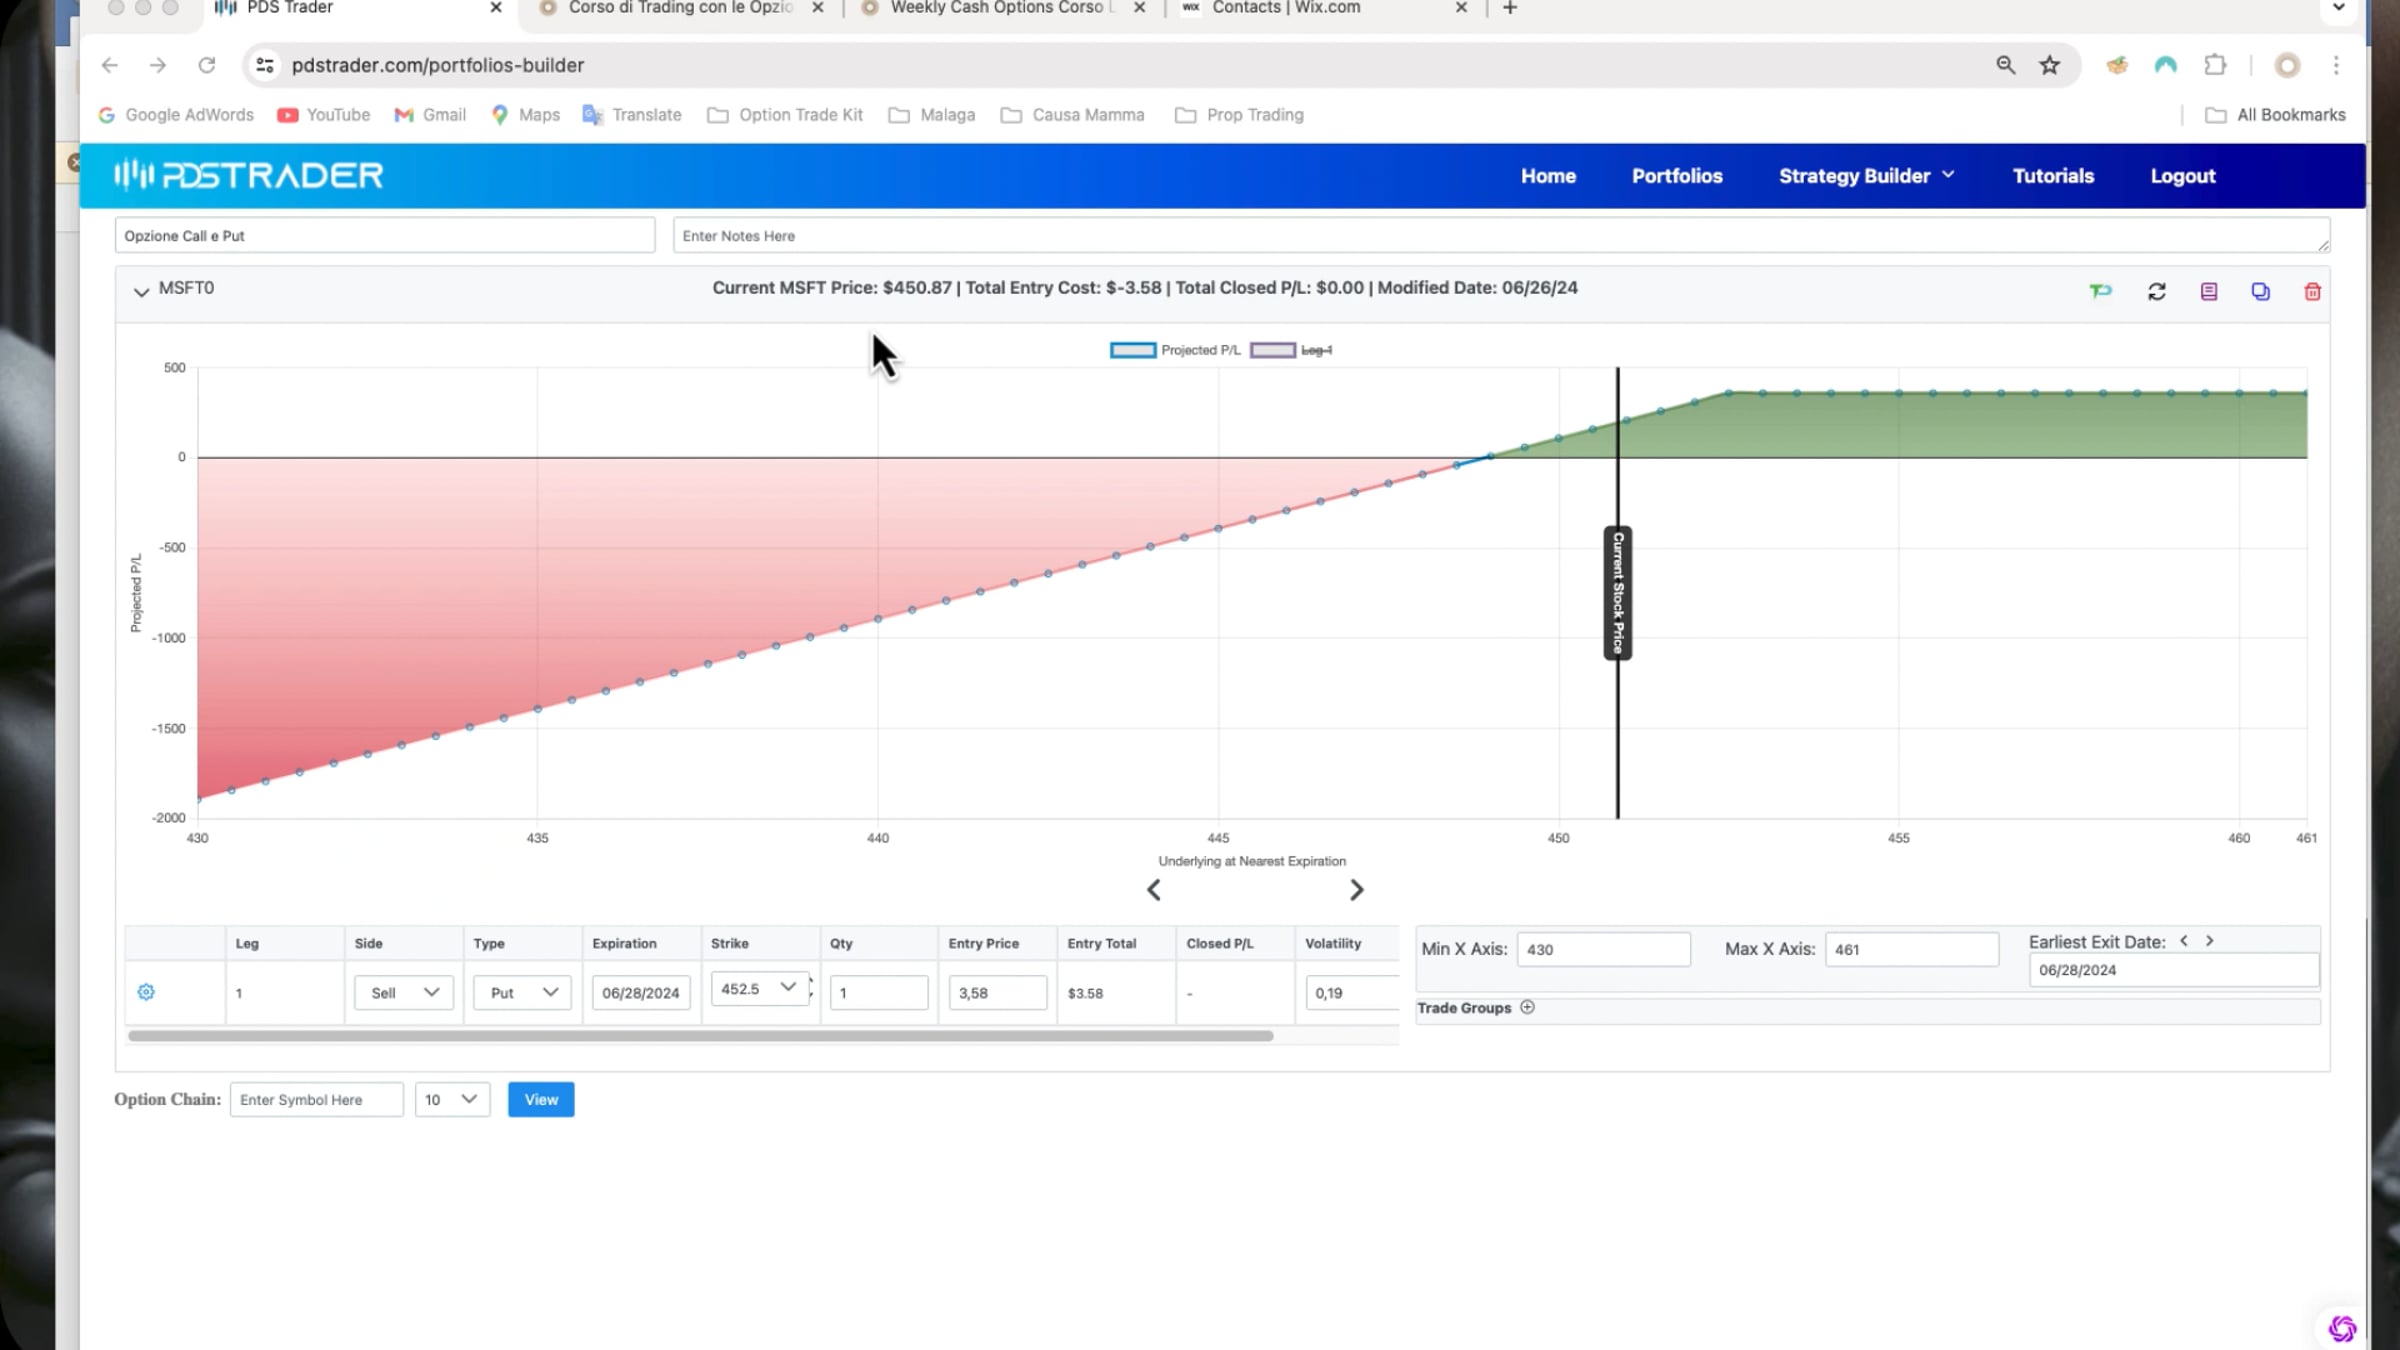The height and width of the screenshot is (1350, 2400).
Task: Refresh the MSFT0 strategy data
Action: click(x=2157, y=291)
